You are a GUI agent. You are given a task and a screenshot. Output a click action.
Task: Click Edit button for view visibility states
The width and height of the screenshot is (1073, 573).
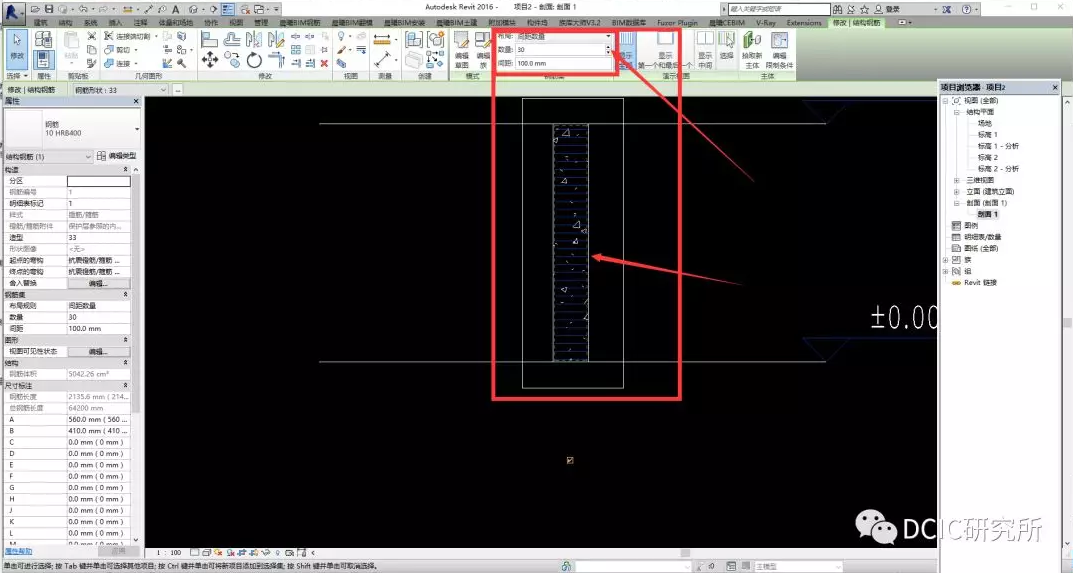[98, 351]
